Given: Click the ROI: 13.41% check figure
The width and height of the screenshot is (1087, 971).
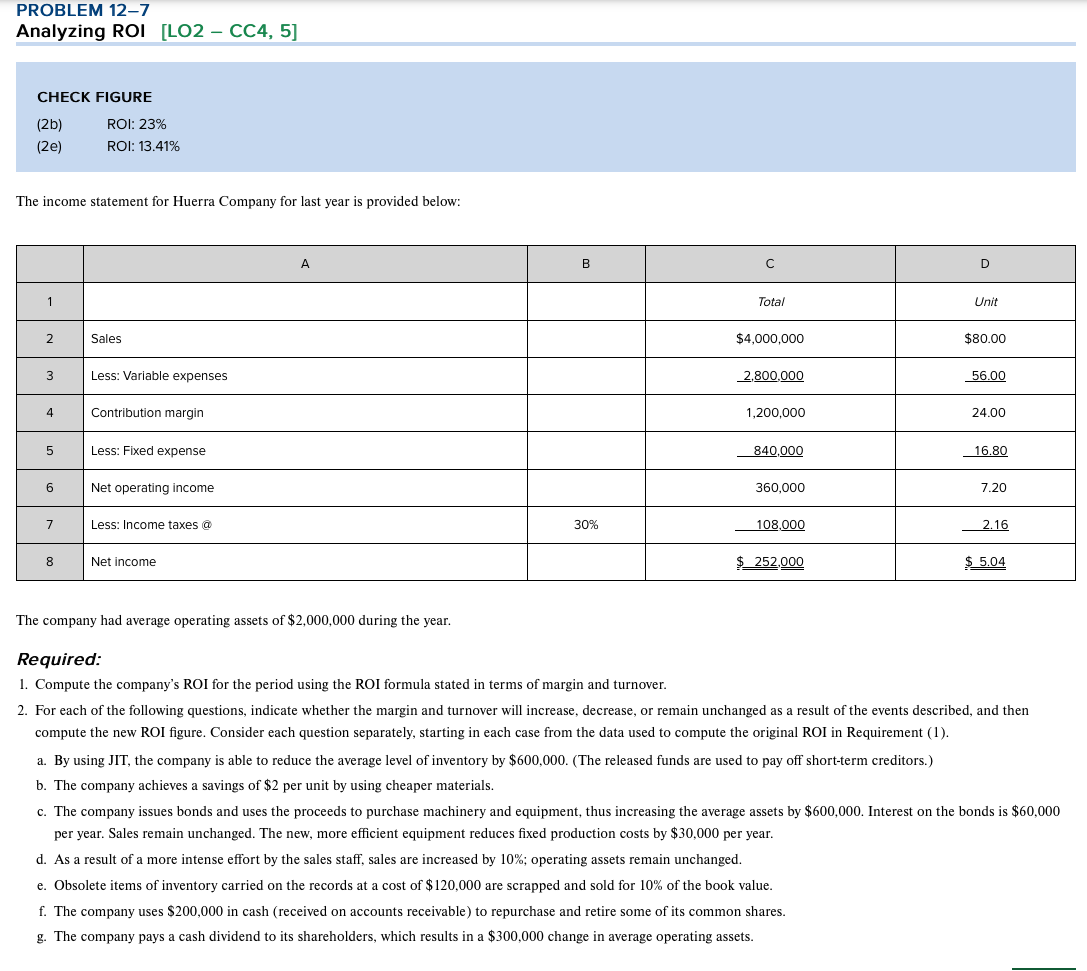Looking at the screenshot, I should click(x=143, y=146).
